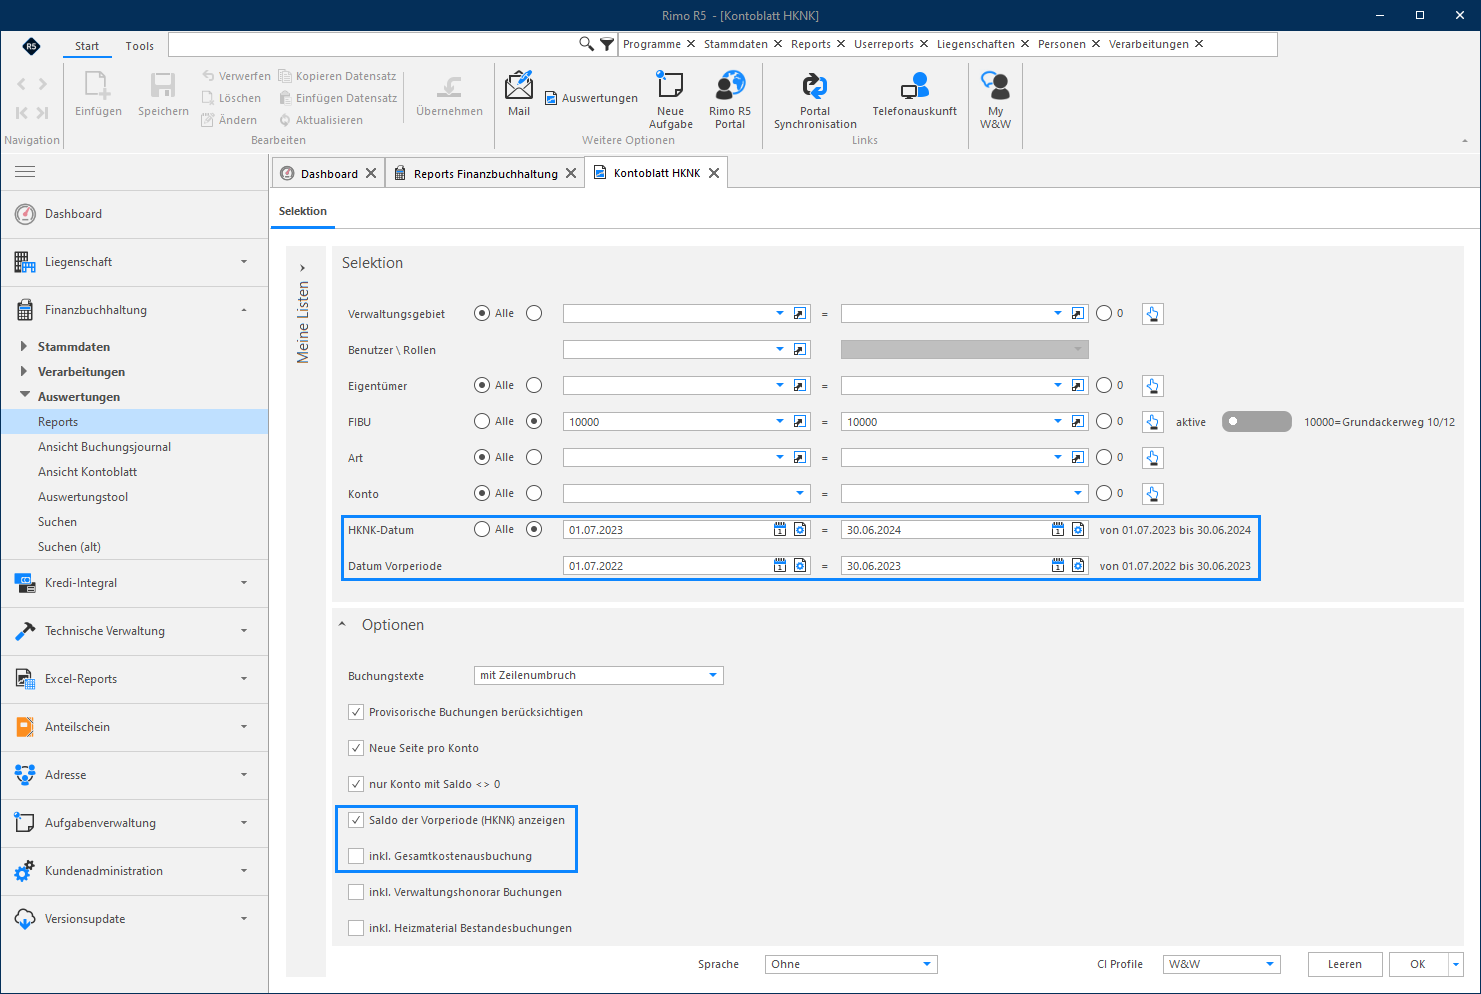
Task: Click the OK button
Action: tap(1418, 964)
